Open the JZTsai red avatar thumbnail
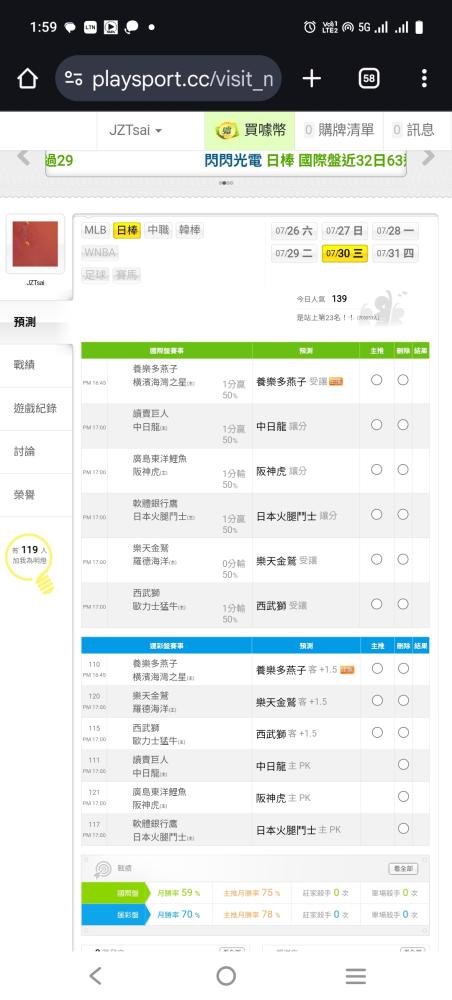Screen dimensions: 452x1000 click(35, 244)
